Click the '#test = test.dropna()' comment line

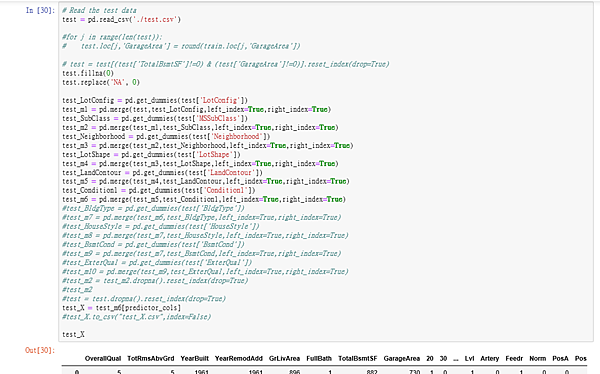(144, 299)
